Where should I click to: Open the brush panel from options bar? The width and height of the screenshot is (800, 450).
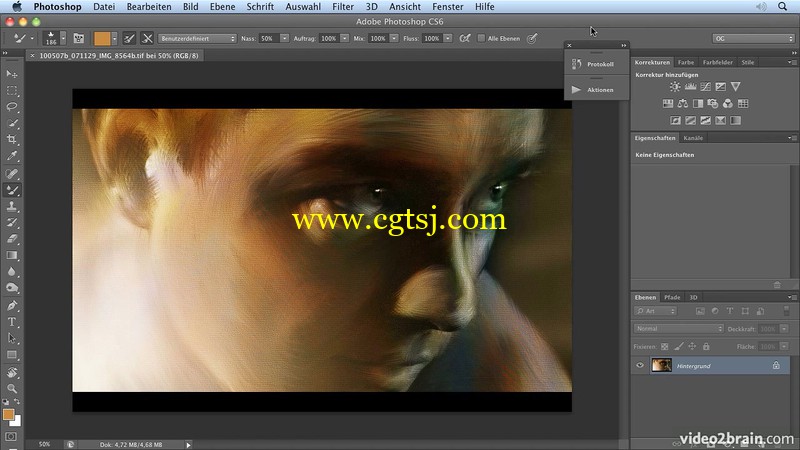(x=79, y=38)
